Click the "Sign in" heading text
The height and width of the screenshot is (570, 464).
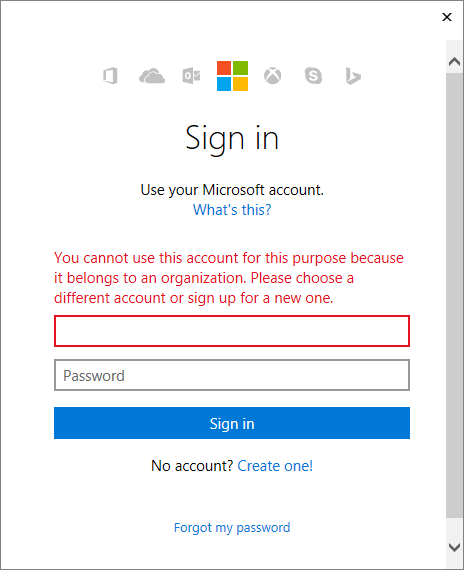tap(232, 139)
